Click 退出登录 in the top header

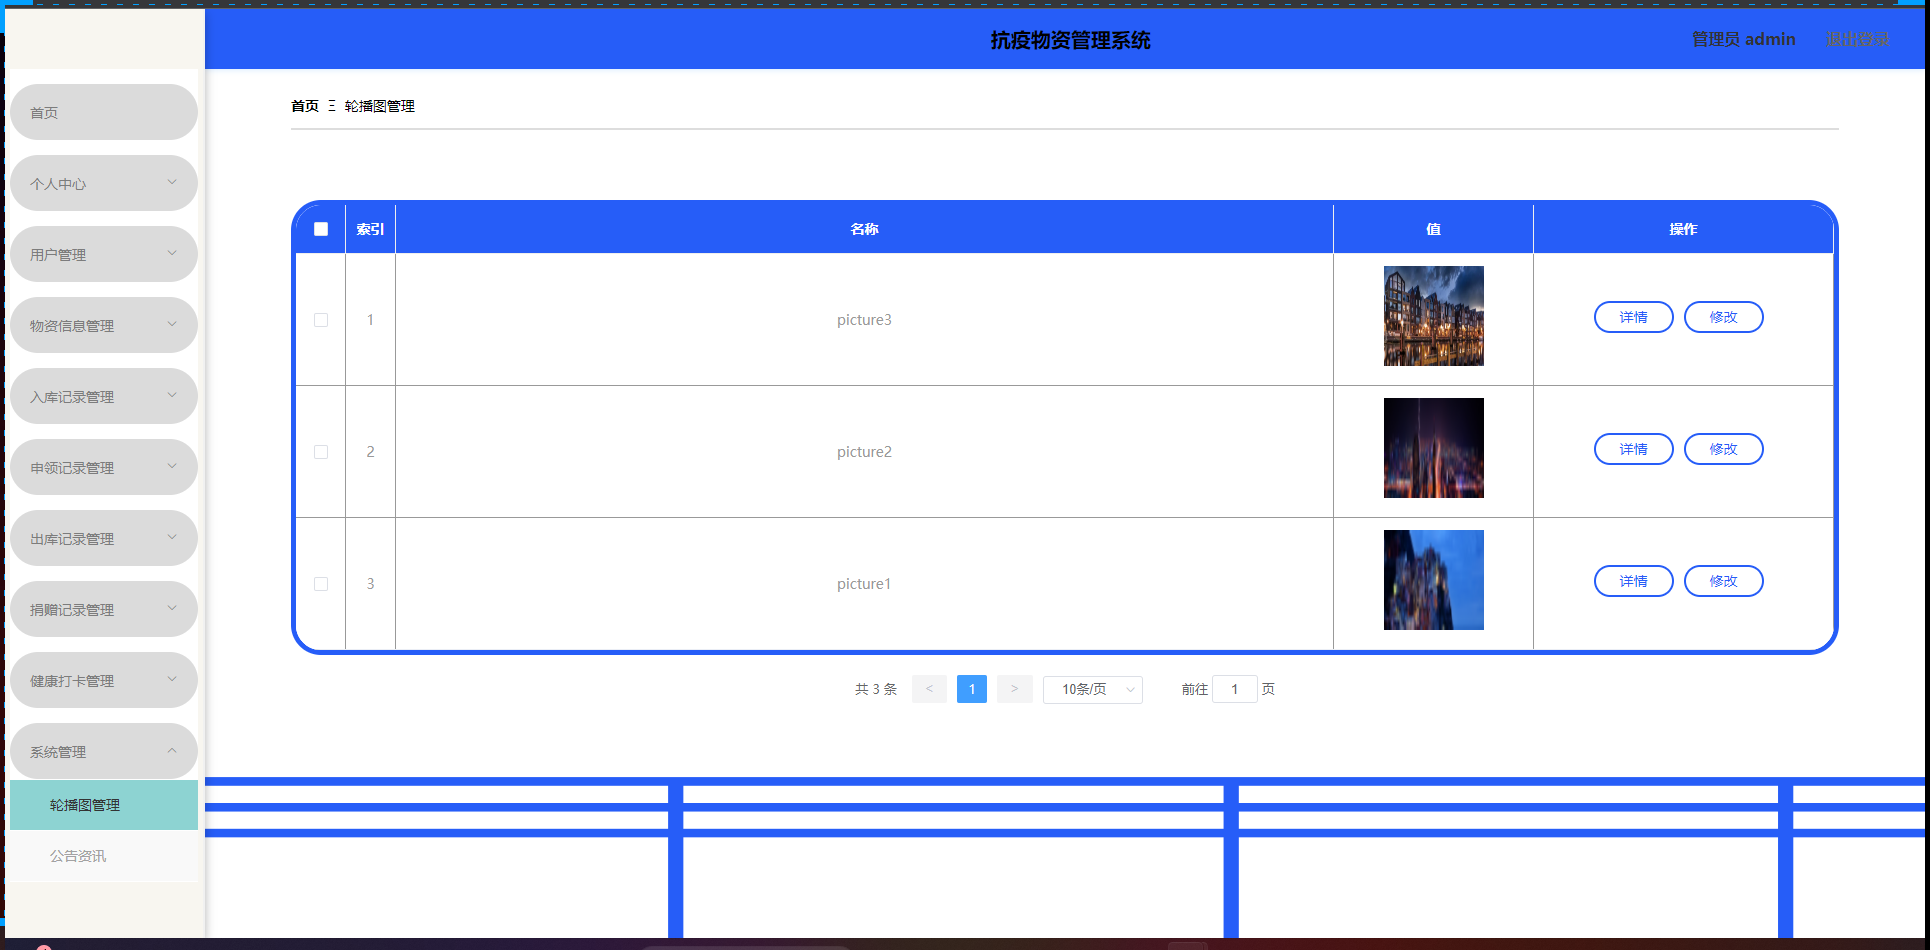coord(1857,39)
